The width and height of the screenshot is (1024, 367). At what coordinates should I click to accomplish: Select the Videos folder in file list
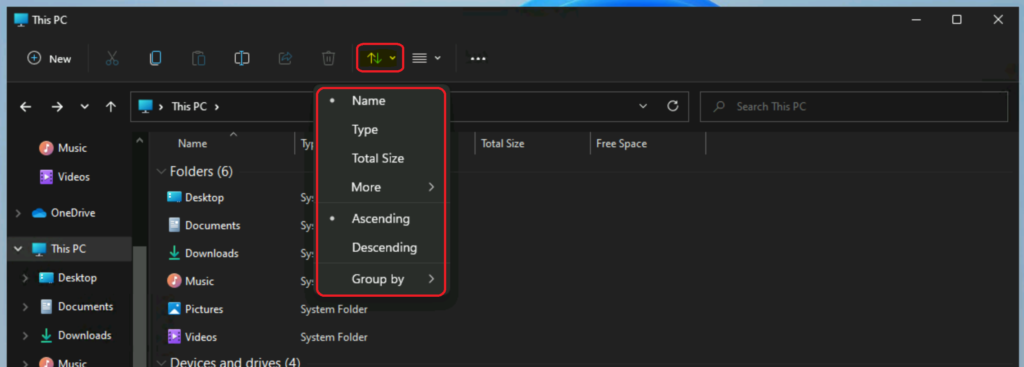(x=193, y=338)
